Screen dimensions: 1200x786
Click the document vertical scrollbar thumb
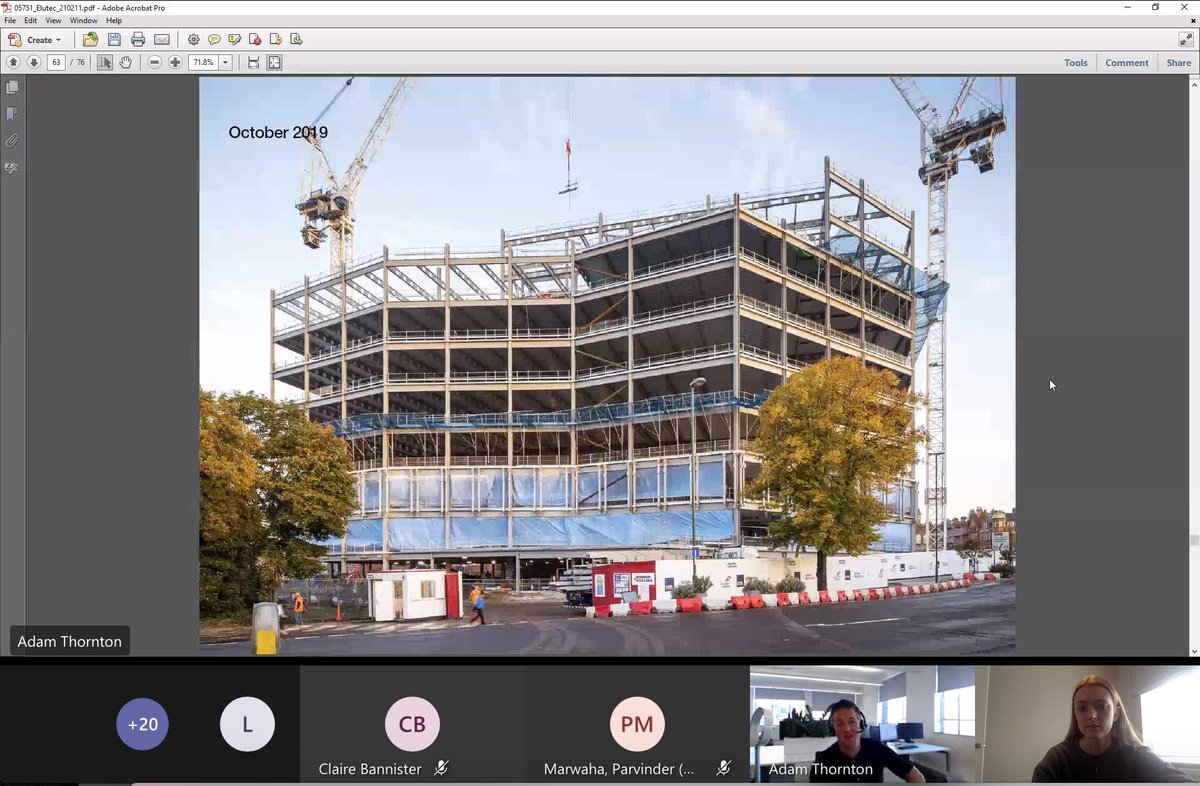click(x=1194, y=540)
